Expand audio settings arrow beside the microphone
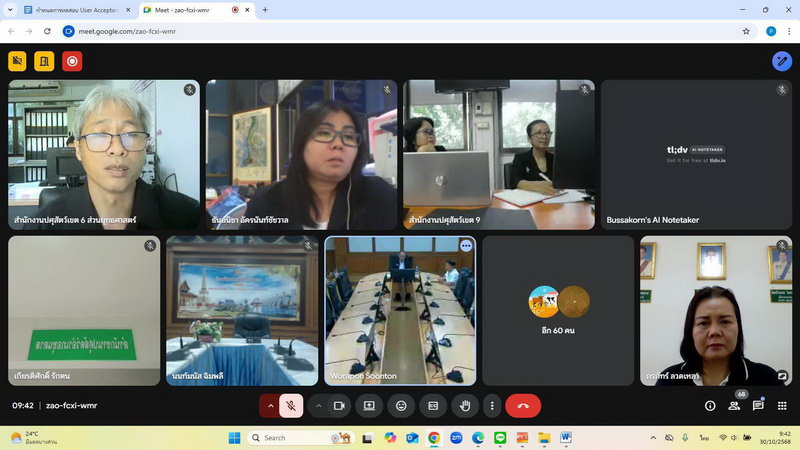The image size is (800, 450). point(269,406)
